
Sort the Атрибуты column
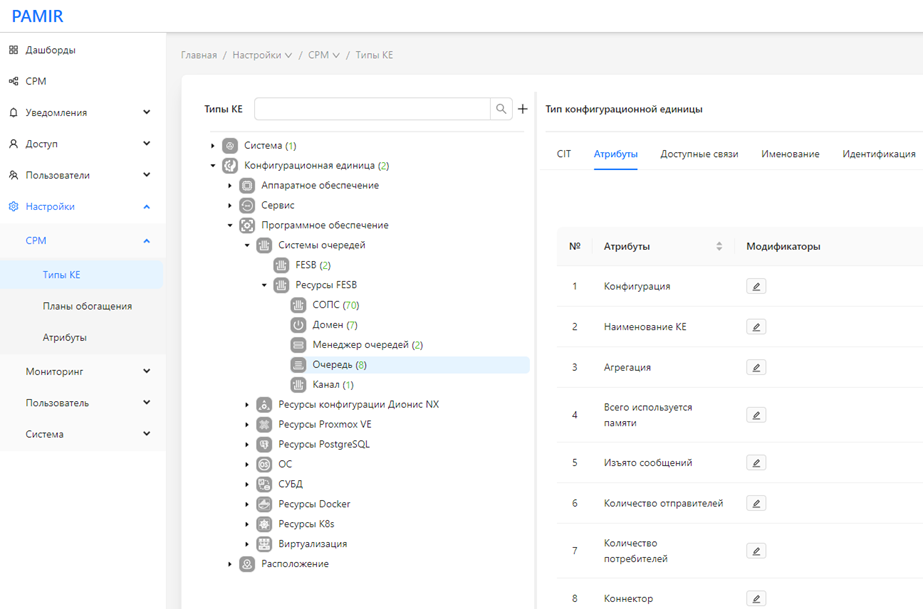click(x=719, y=246)
